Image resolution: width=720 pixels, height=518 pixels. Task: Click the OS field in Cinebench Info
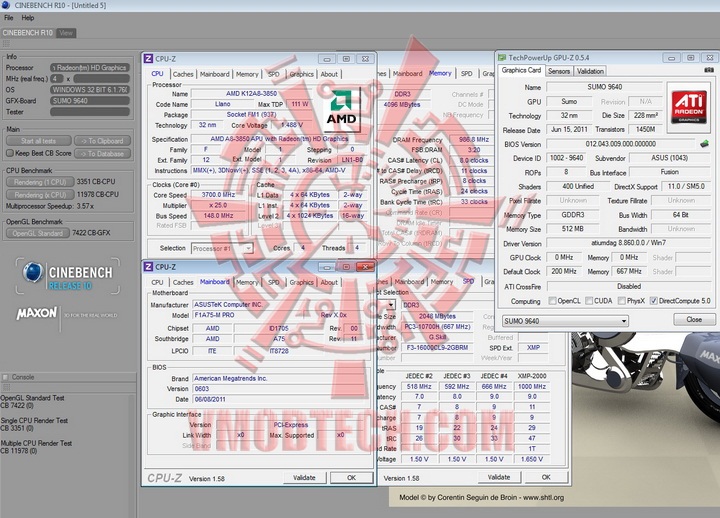click(x=90, y=90)
